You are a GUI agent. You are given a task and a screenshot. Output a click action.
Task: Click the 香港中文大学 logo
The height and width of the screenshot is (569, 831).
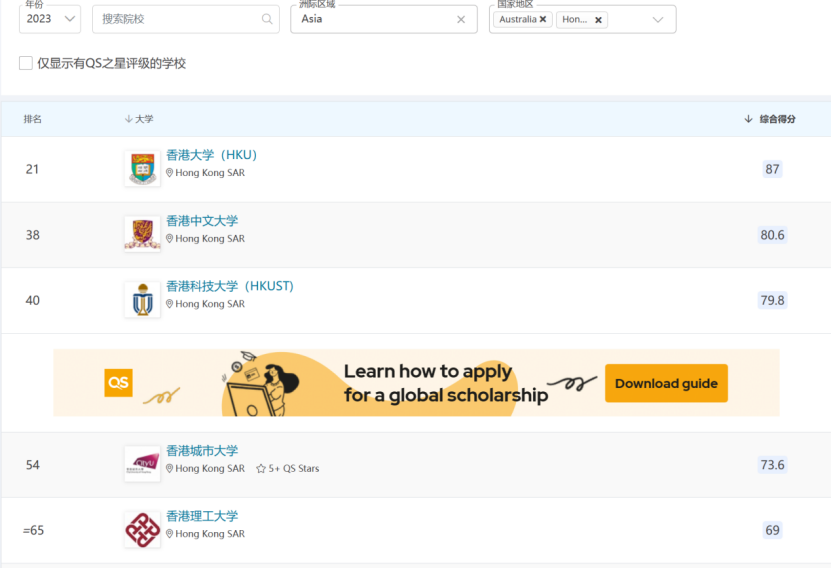[x=143, y=234]
